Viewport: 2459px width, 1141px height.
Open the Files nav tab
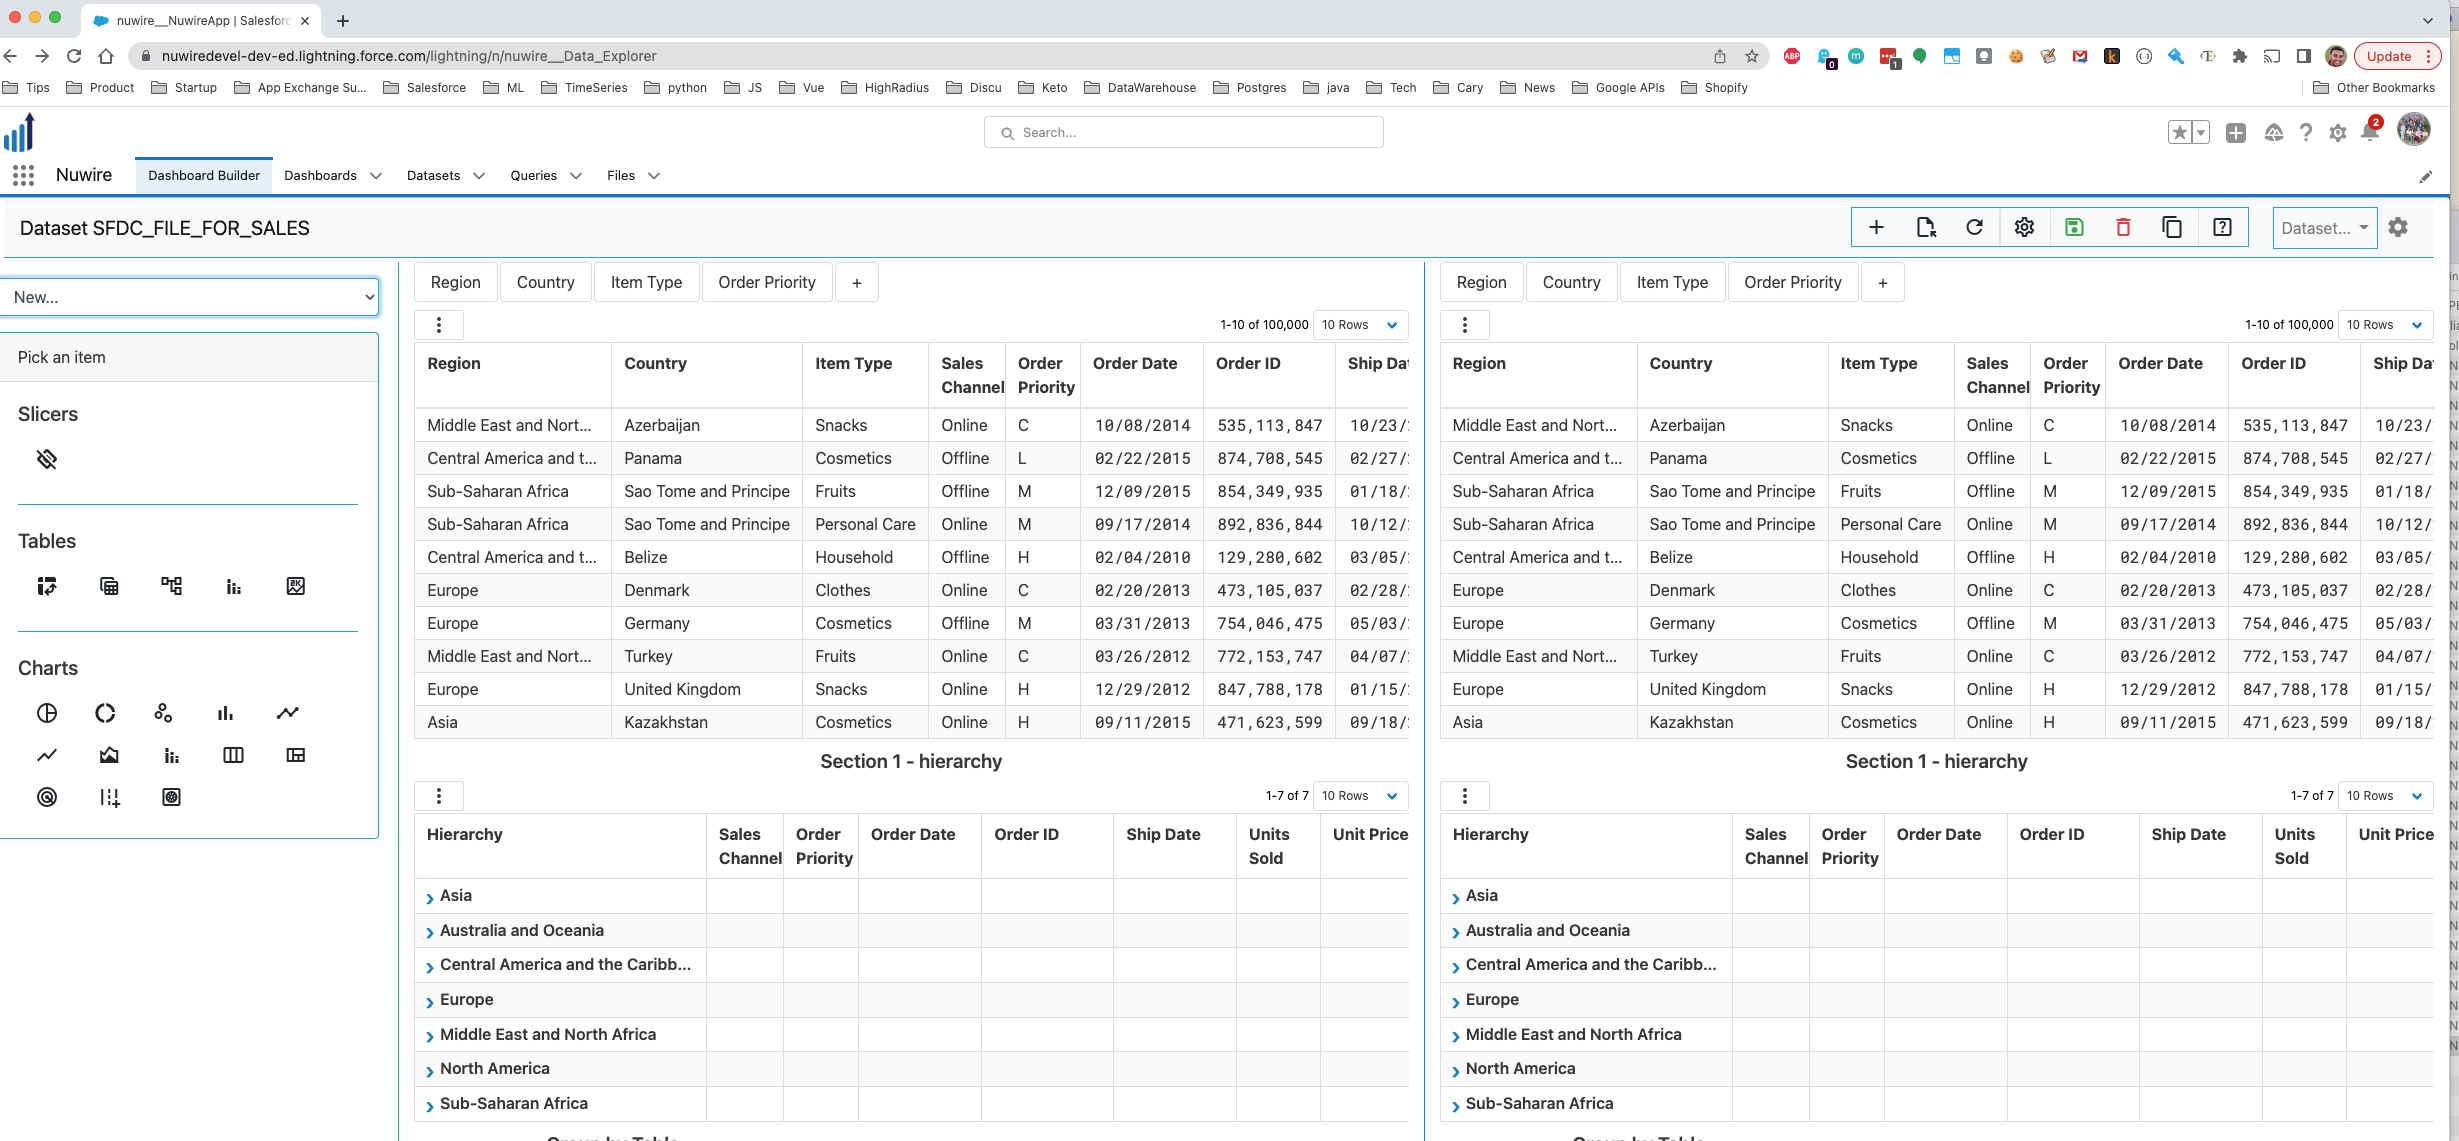tap(621, 176)
